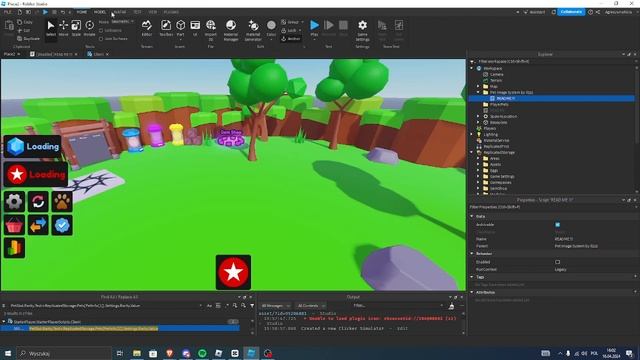The height and width of the screenshot is (360, 640).
Task: Click the red star button at bottom center
Action: tap(233, 272)
